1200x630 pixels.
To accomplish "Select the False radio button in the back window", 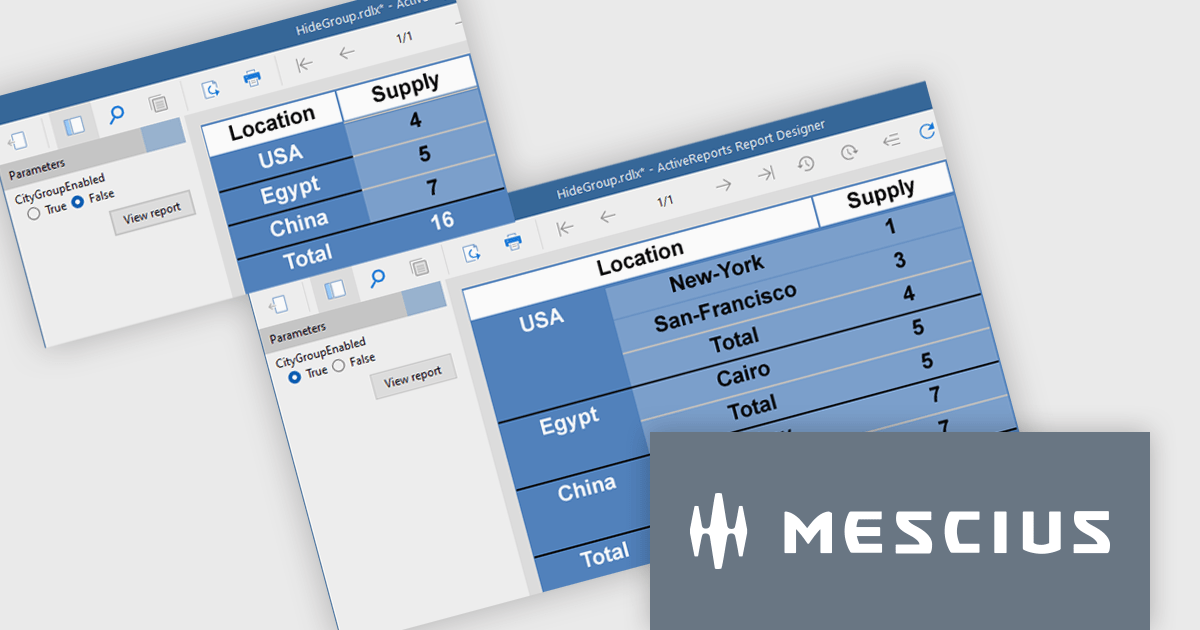I will (77, 201).
